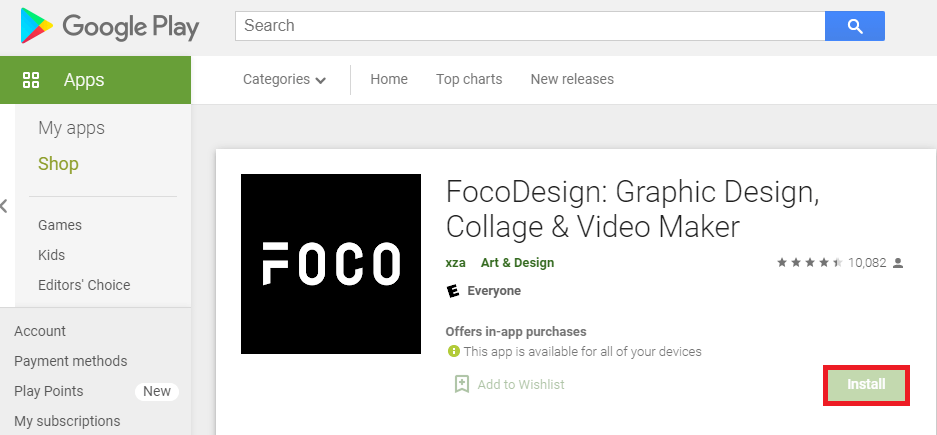Click the reviewers person icon
The height and width of the screenshot is (435, 937).
[898, 263]
